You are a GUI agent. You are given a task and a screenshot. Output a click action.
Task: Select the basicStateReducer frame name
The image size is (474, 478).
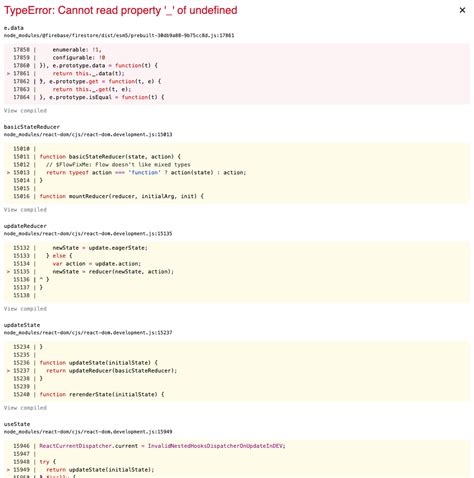pyautogui.click(x=32, y=127)
